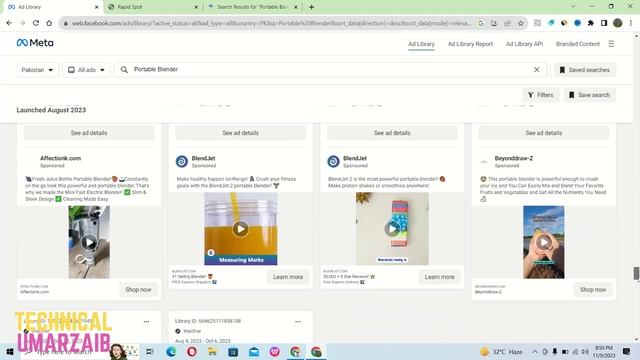
Task: See ad details above first BlendJet ad
Action: point(240,133)
